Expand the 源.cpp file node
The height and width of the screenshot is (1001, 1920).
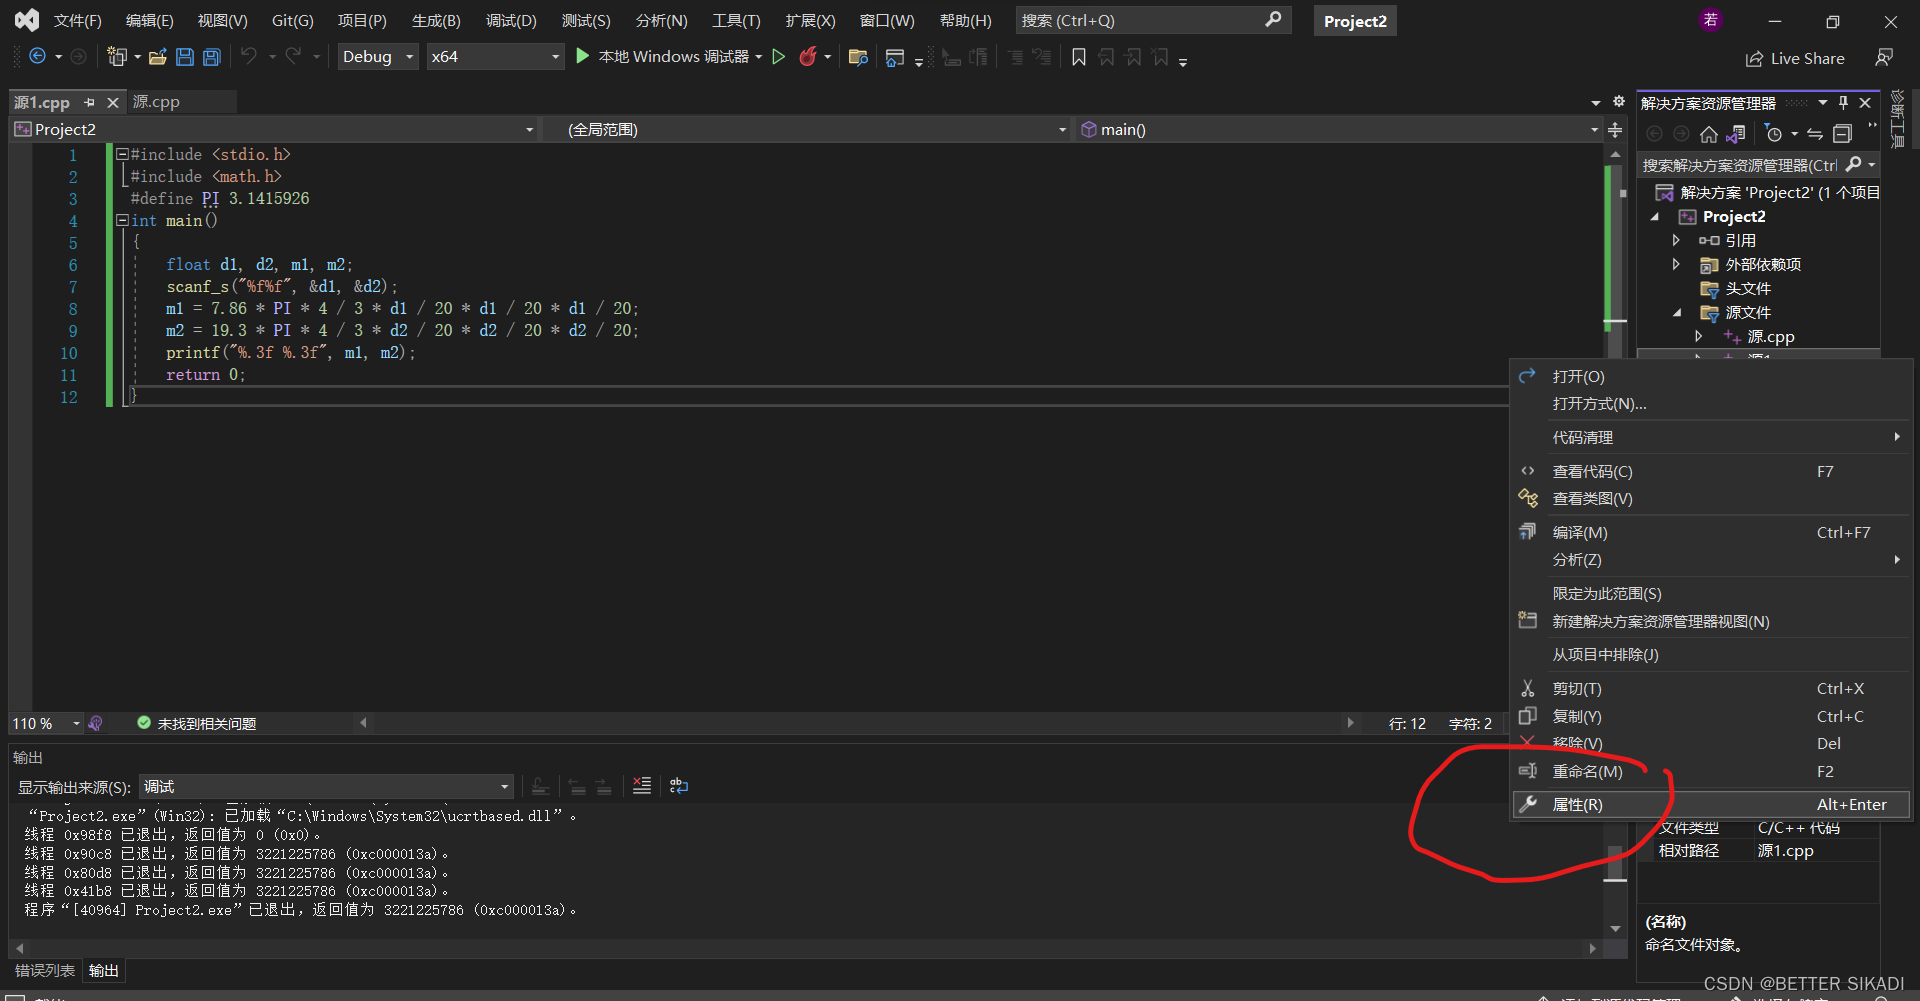(x=1699, y=336)
